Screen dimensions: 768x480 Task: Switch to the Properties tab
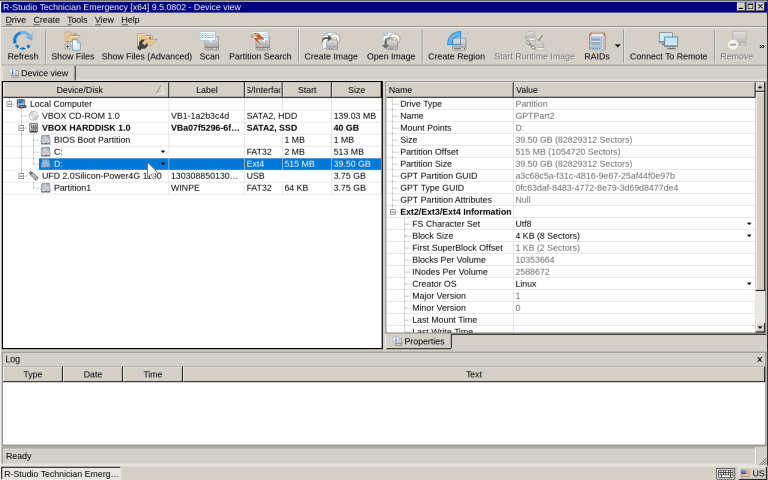[x=418, y=341]
